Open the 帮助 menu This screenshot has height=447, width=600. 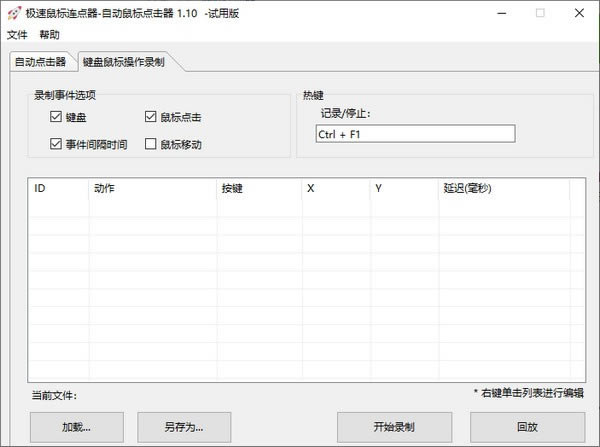[50, 34]
